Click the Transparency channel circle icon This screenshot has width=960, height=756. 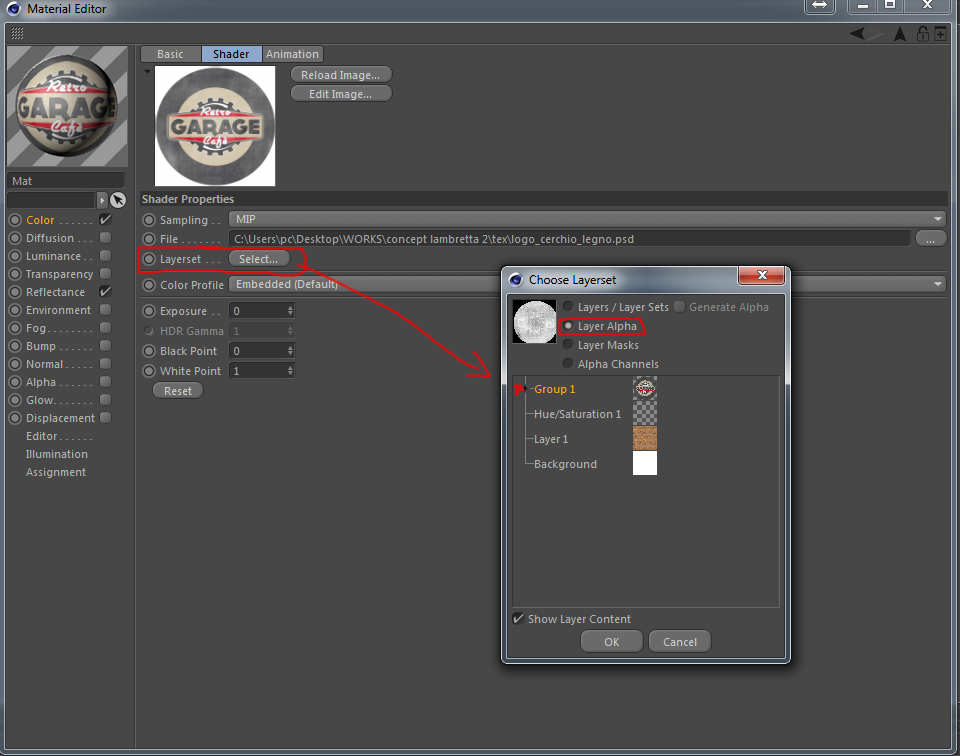[x=15, y=274]
